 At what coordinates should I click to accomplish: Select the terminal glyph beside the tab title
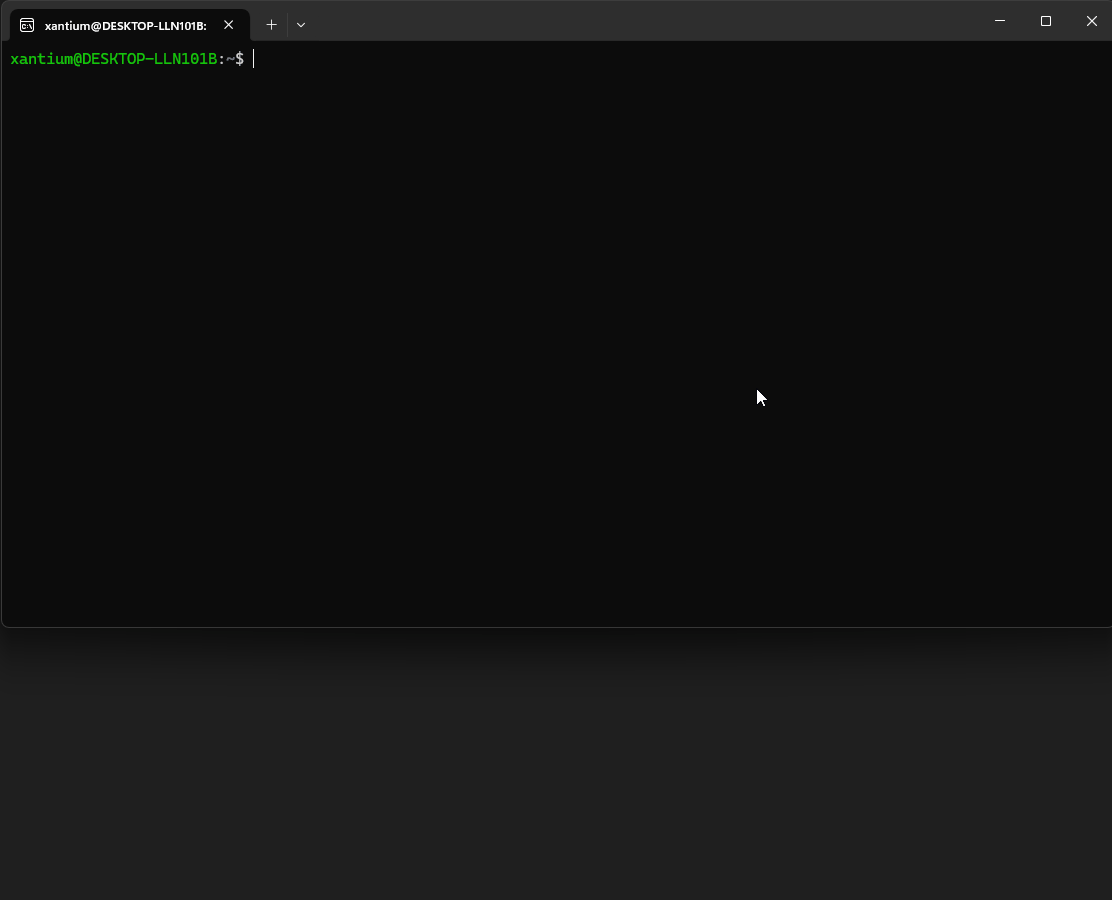pos(27,25)
